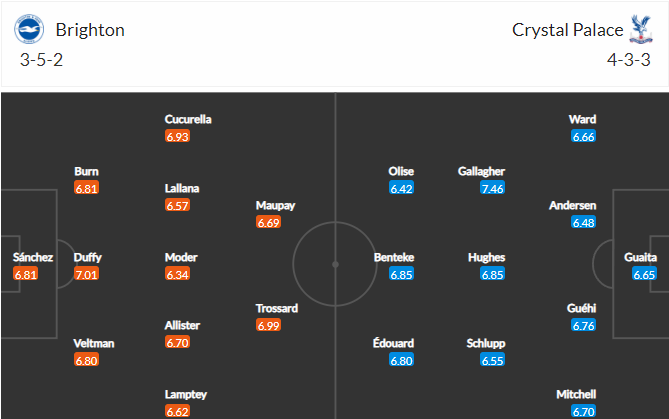Click the Brighton club crest icon
Image resolution: width=669 pixels, height=419 pixels.
(29, 29)
